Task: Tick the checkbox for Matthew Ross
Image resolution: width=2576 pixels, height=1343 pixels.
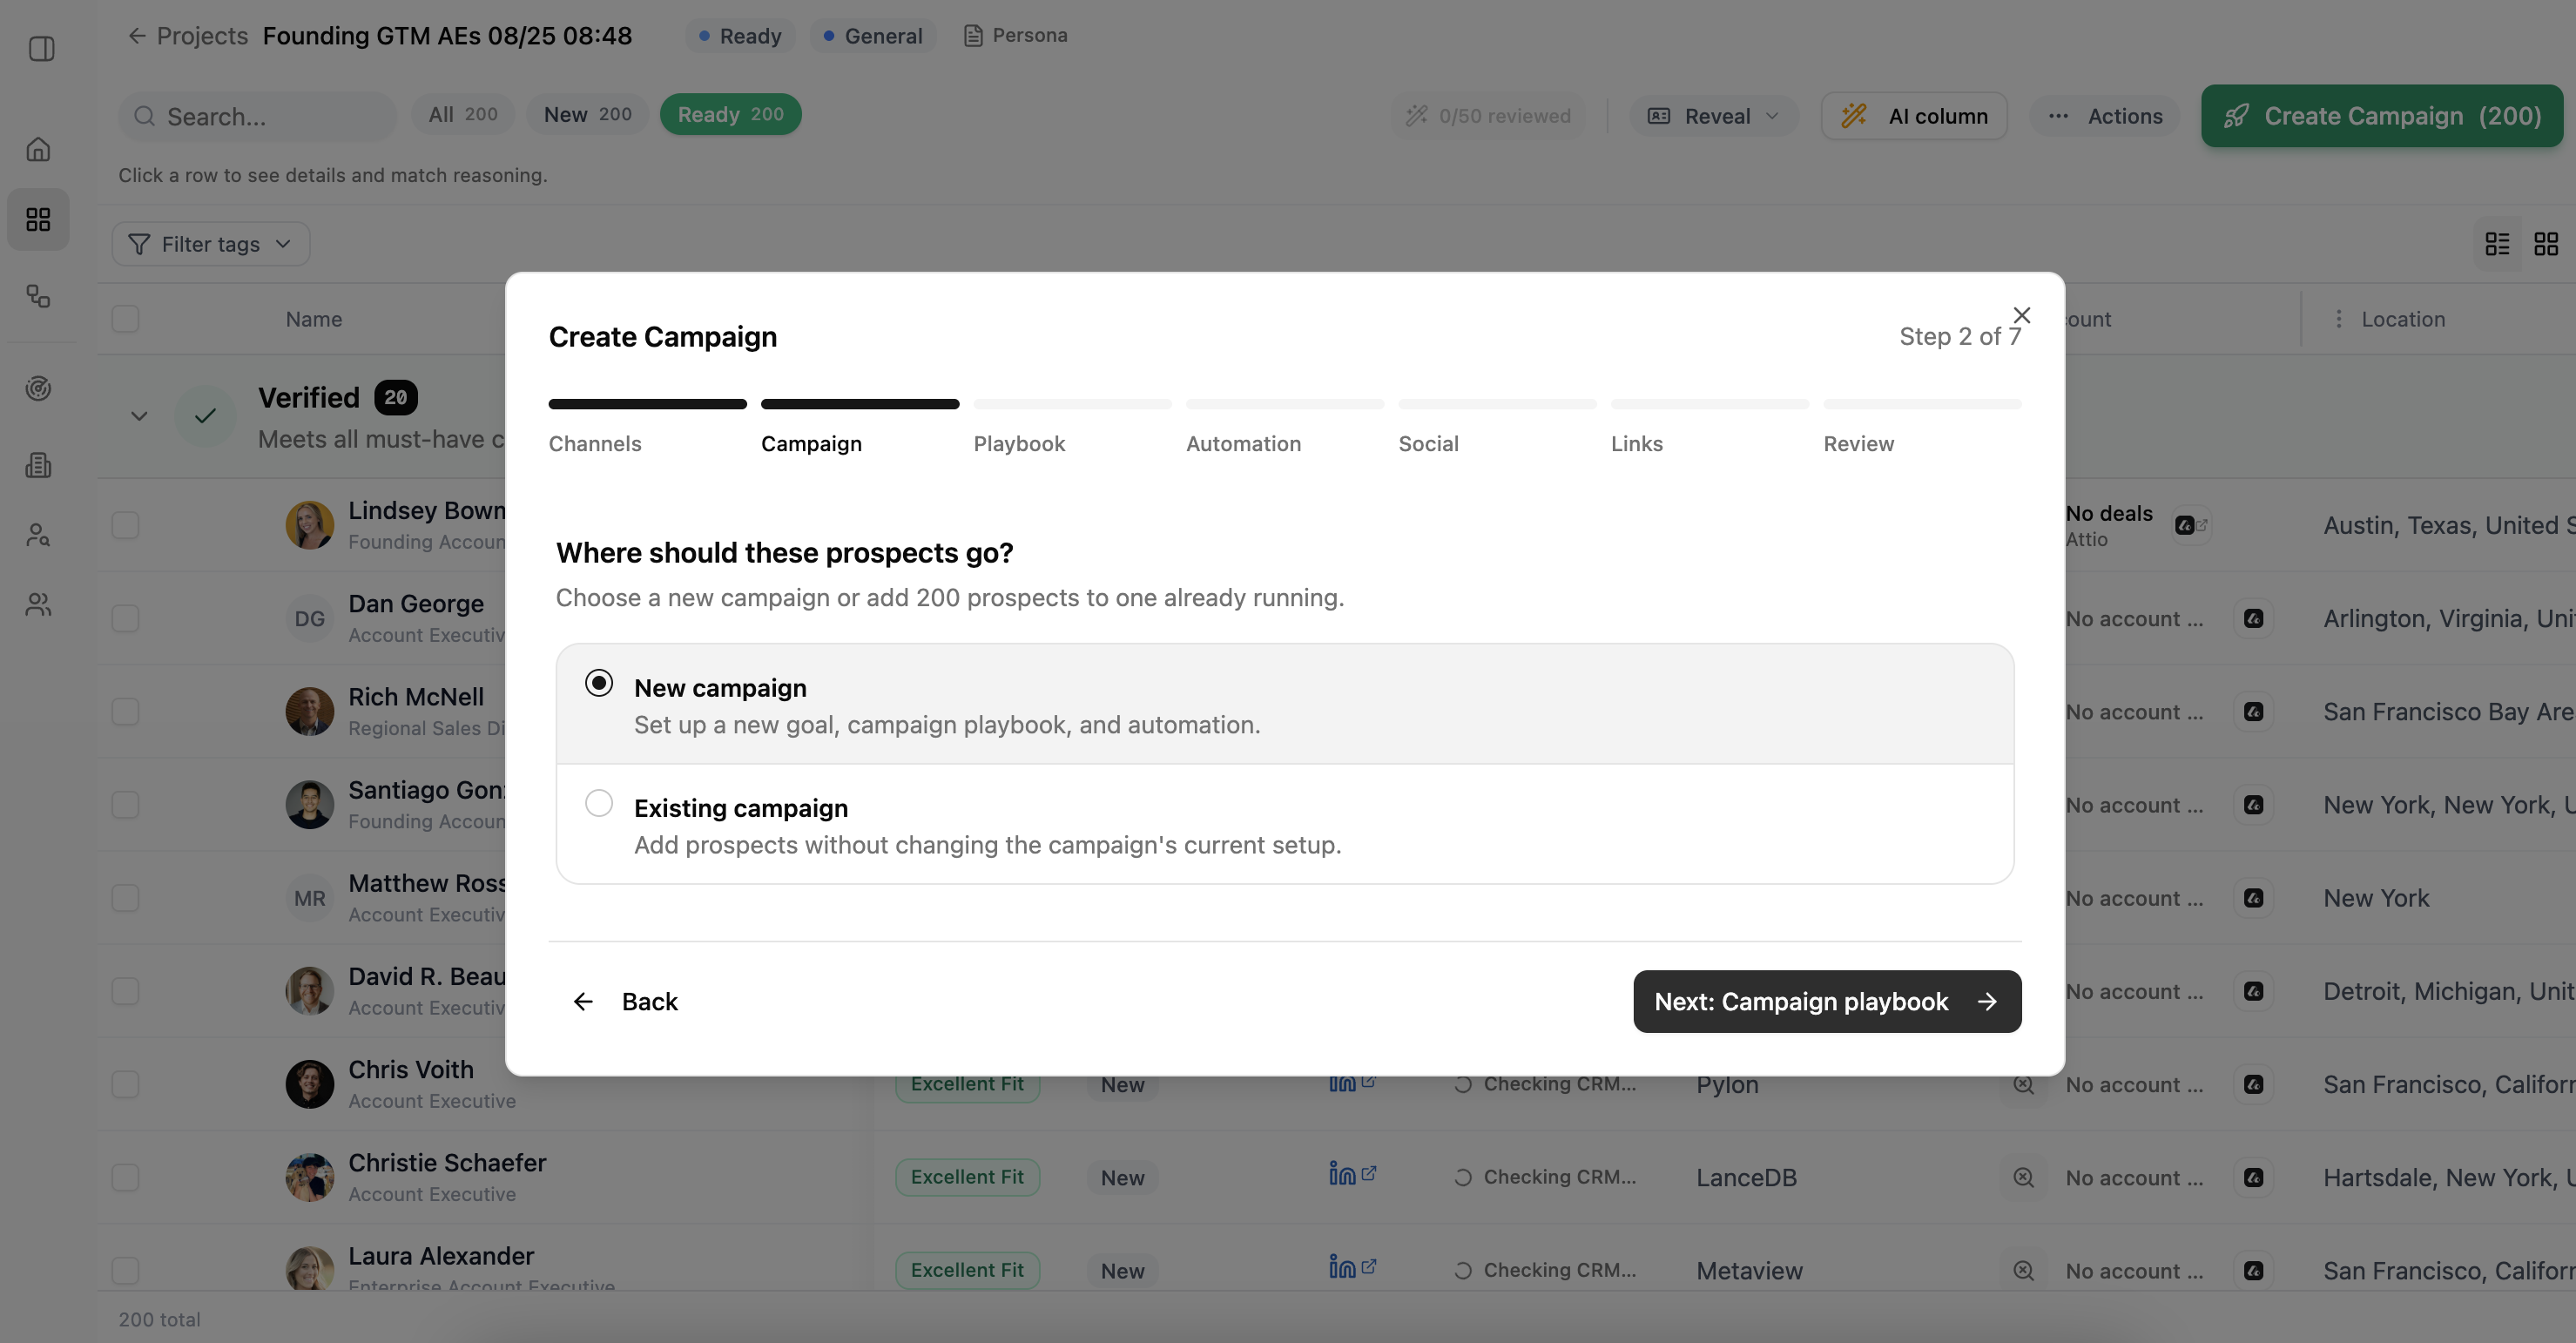Action: click(125, 898)
